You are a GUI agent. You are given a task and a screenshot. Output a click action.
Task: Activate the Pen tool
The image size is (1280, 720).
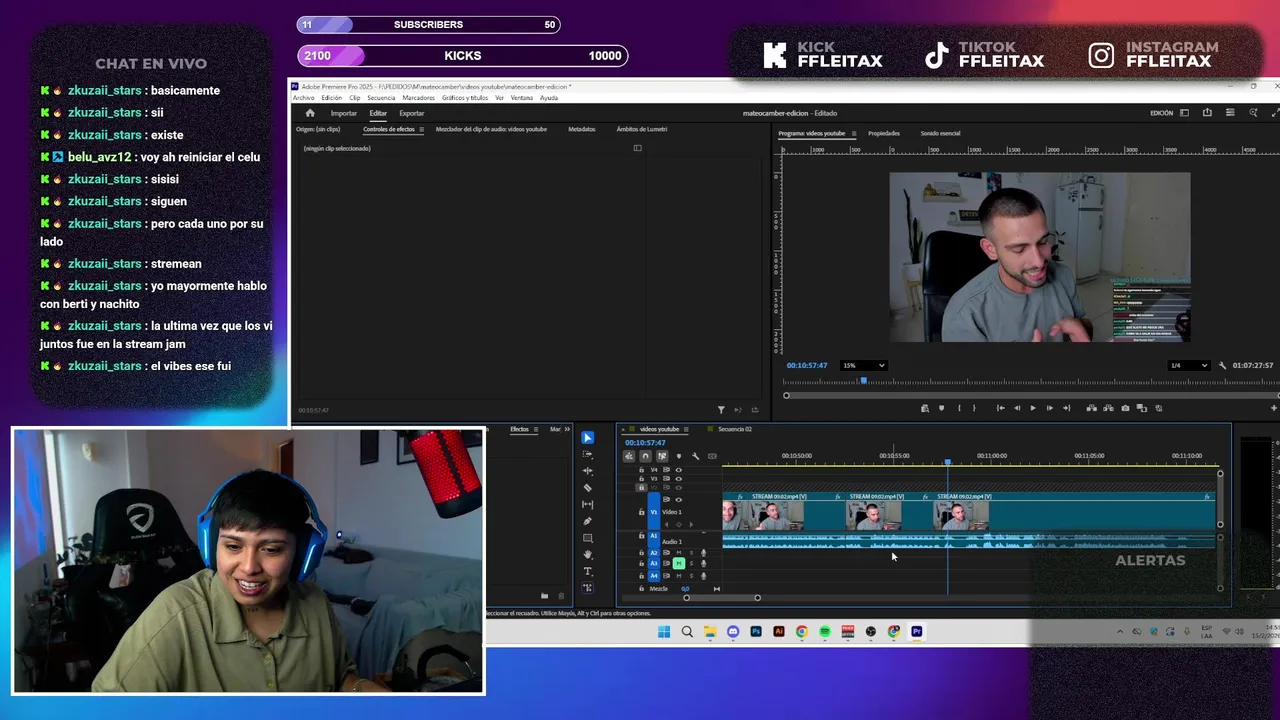pos(587,521)
